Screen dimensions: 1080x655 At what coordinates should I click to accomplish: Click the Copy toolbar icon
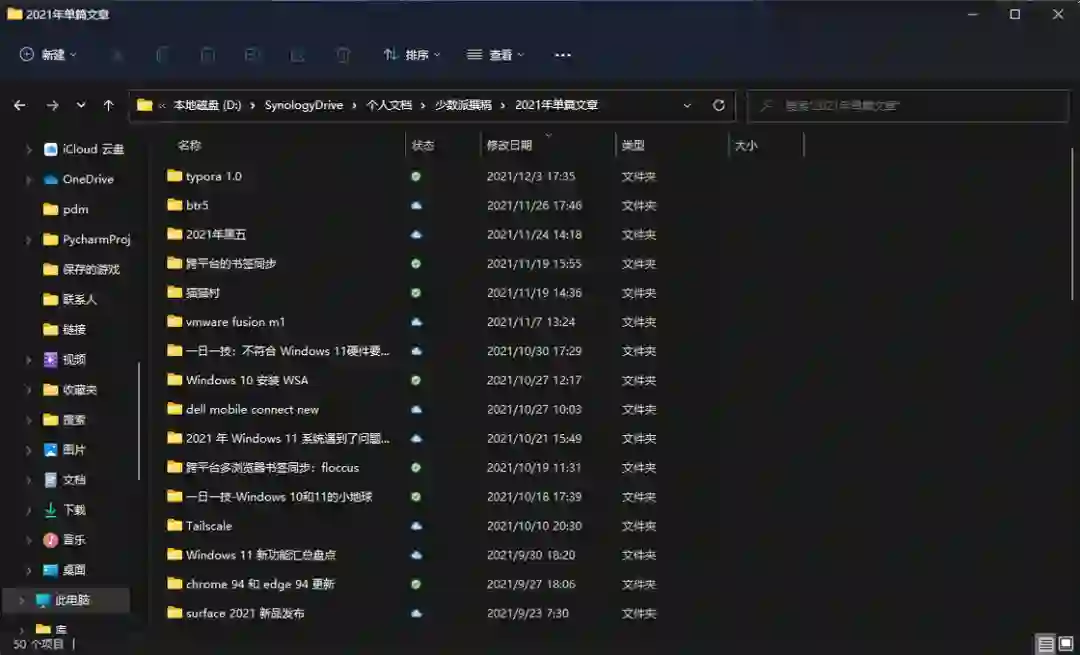click(x=163, y=55)
